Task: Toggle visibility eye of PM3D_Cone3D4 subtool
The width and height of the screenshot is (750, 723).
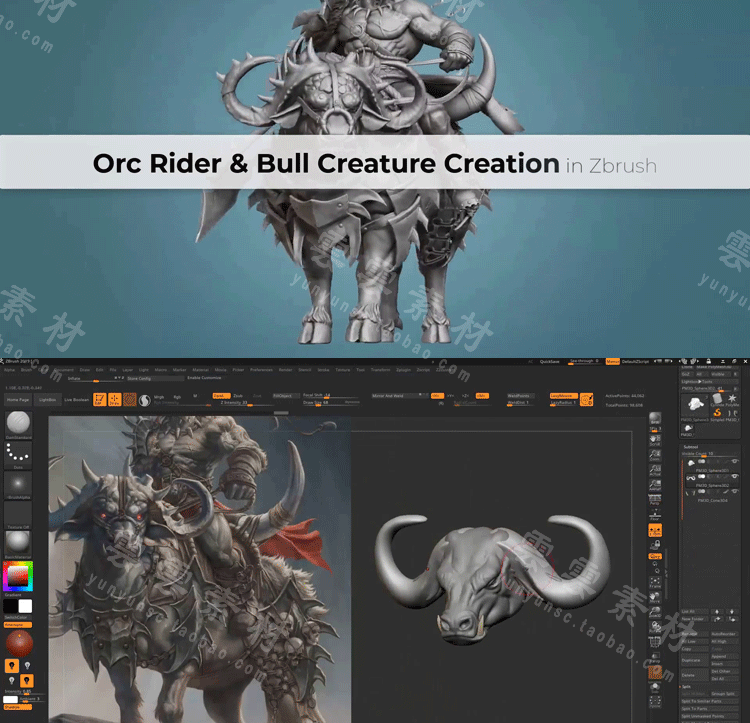Action: click(734, 491)
